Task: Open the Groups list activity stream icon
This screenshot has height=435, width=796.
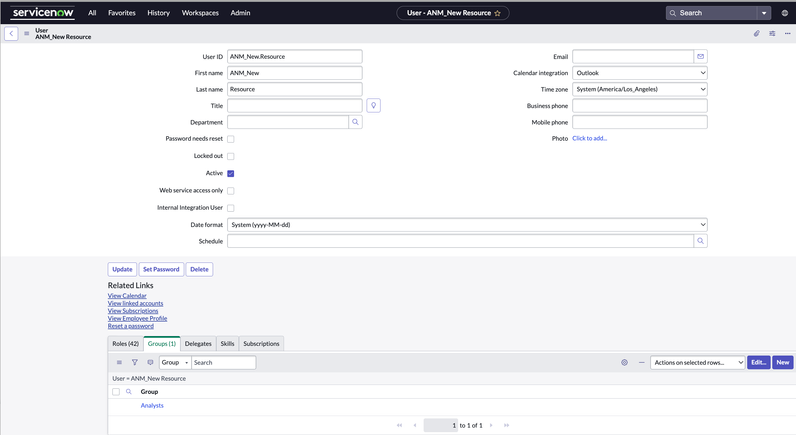Action: pos(150,362)
